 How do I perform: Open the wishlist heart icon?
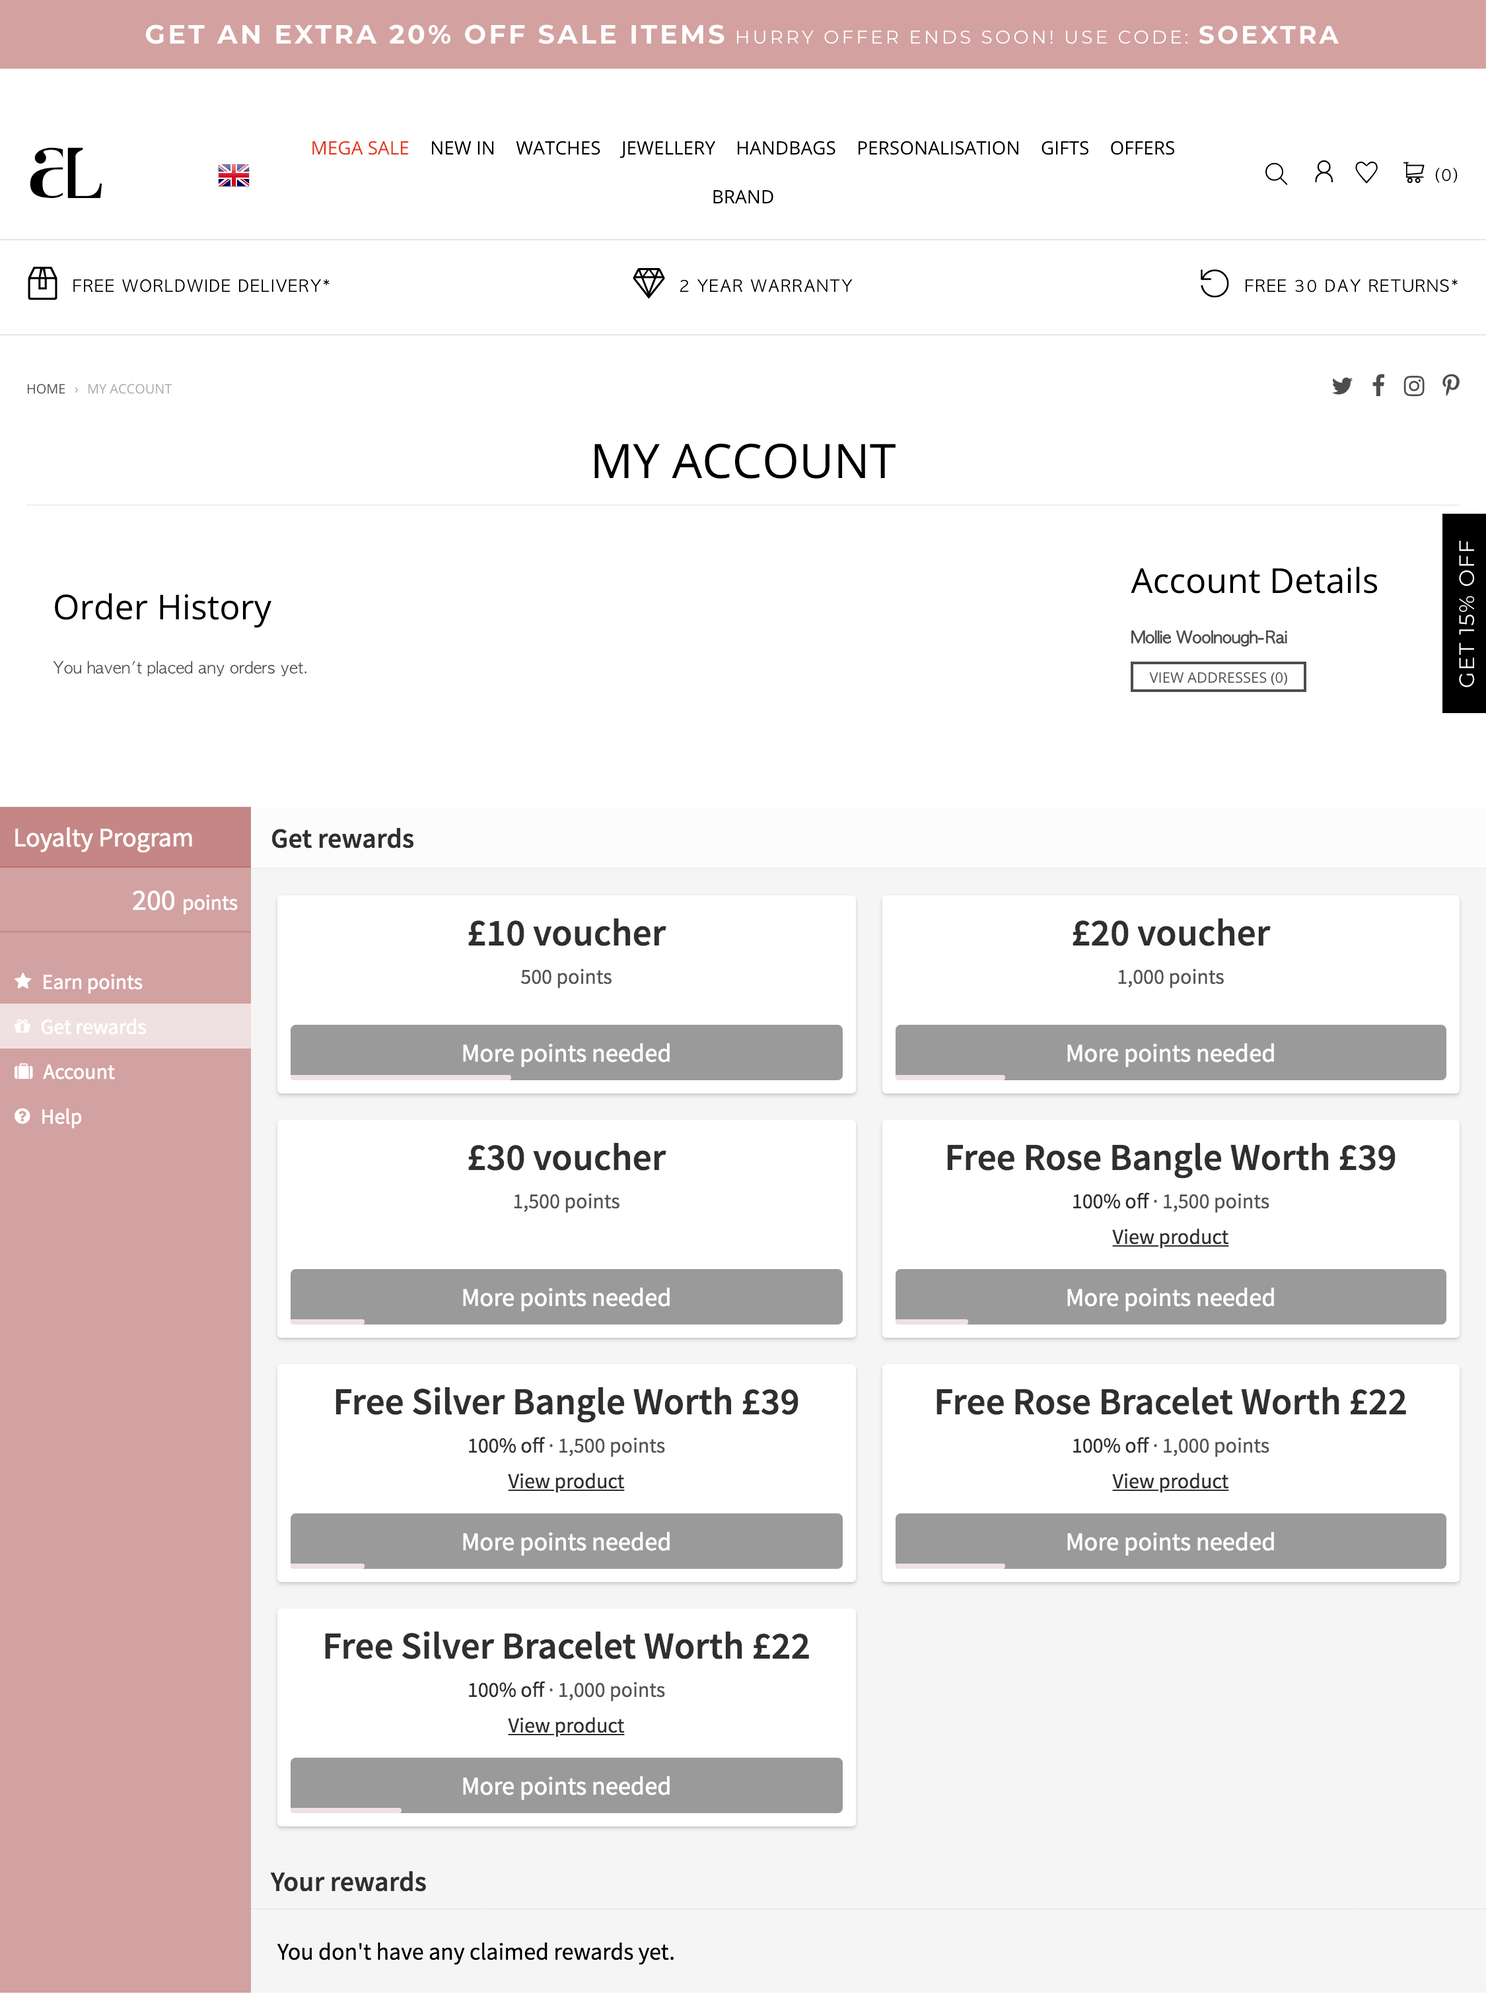1367,173
